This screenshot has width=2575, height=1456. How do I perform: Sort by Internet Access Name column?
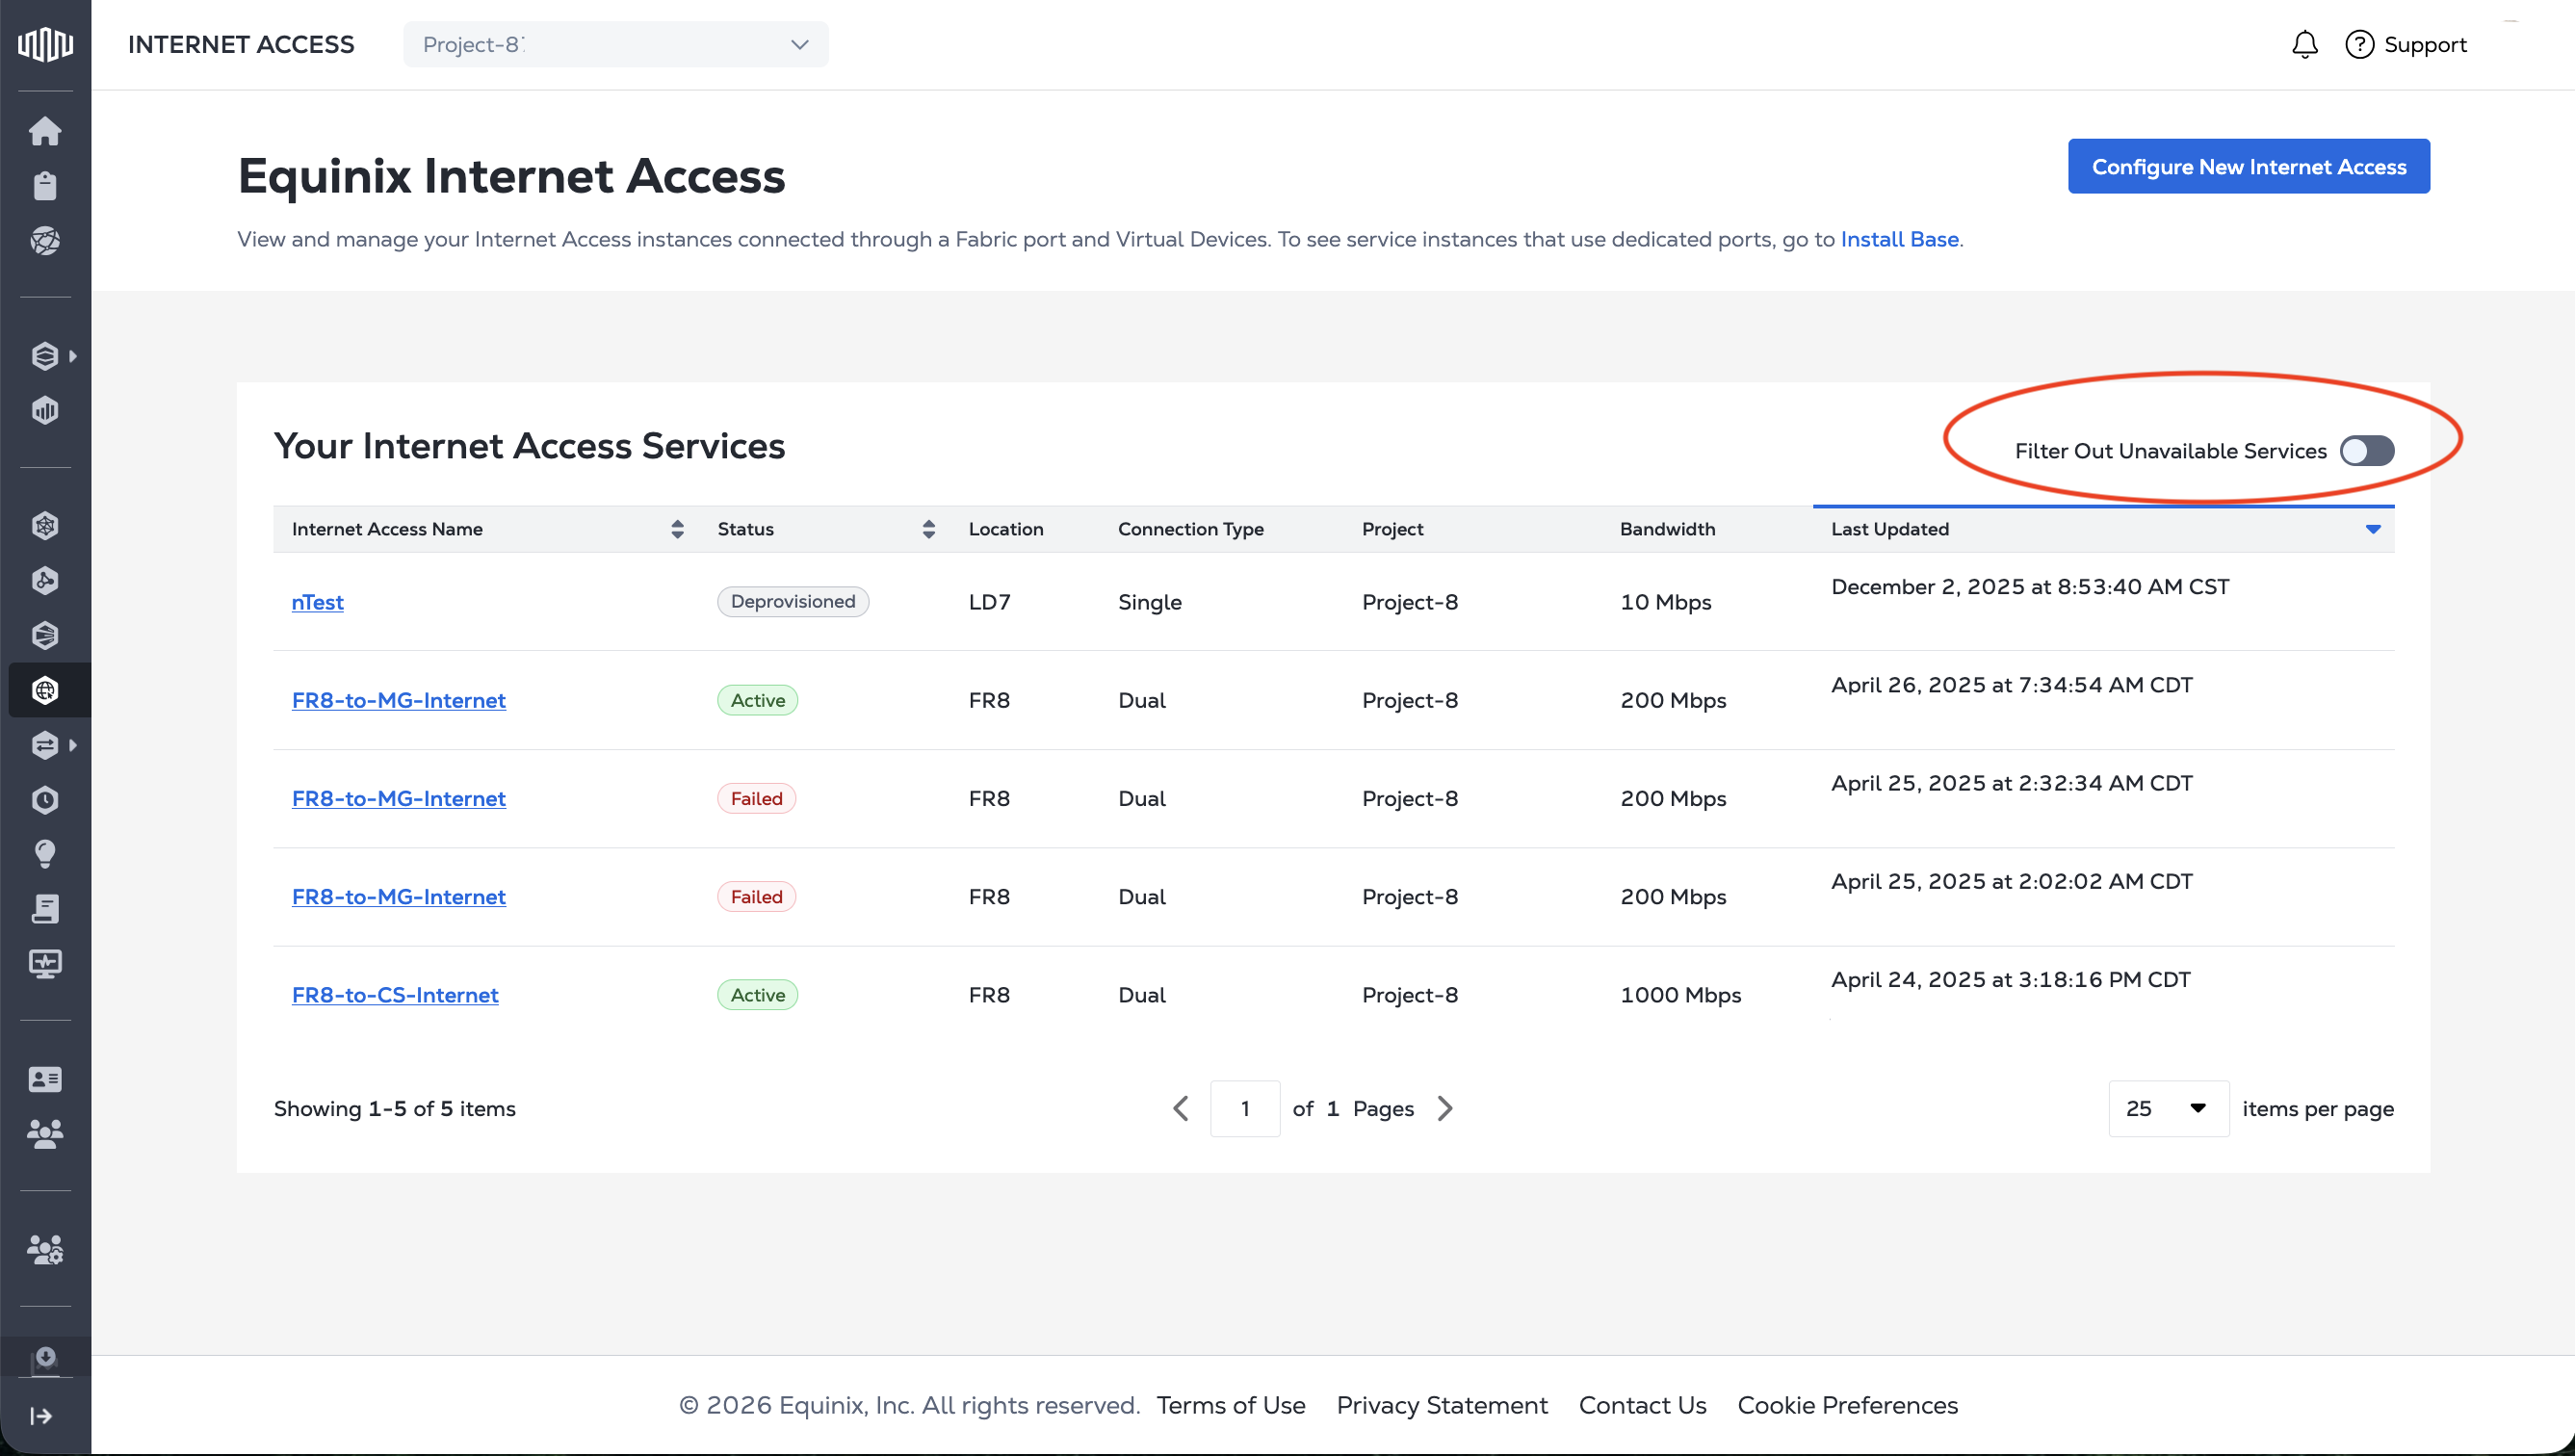677,529
